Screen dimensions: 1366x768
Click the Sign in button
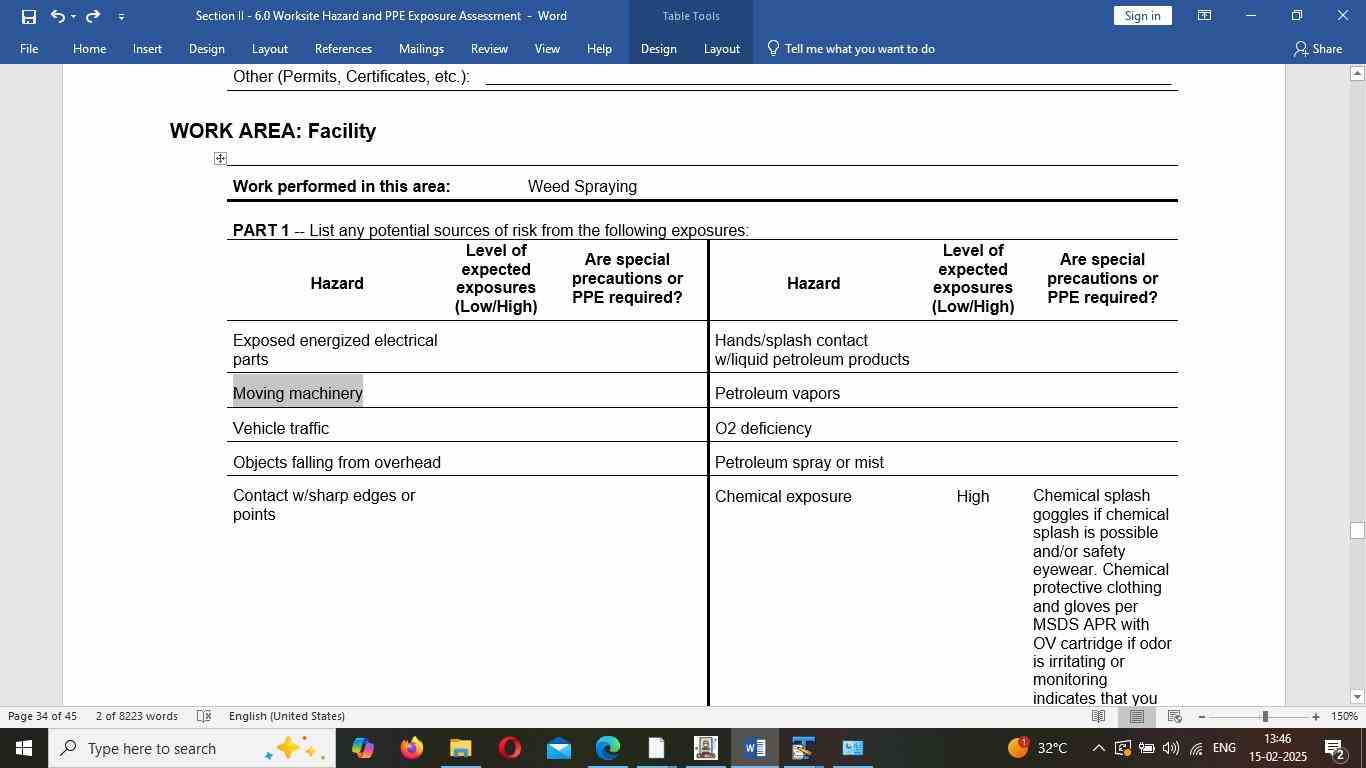1142,16
